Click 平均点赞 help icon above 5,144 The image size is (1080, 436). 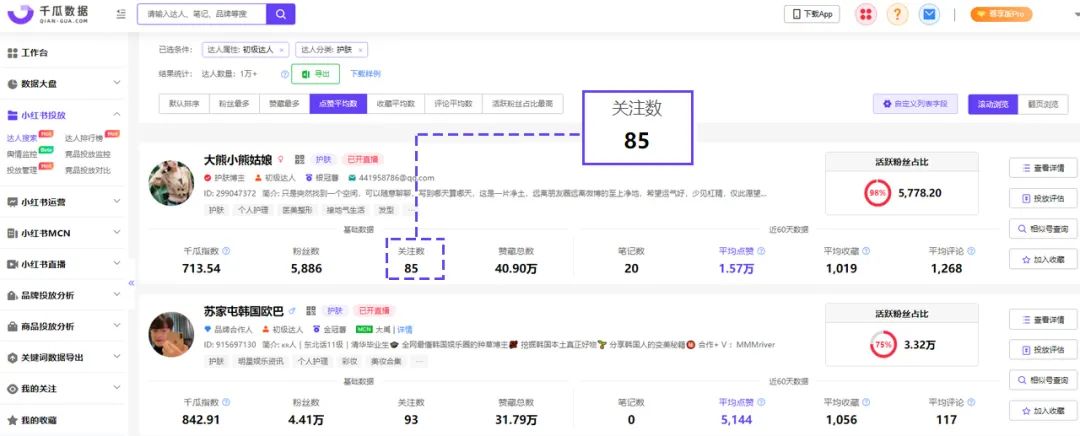coord(760,402)
